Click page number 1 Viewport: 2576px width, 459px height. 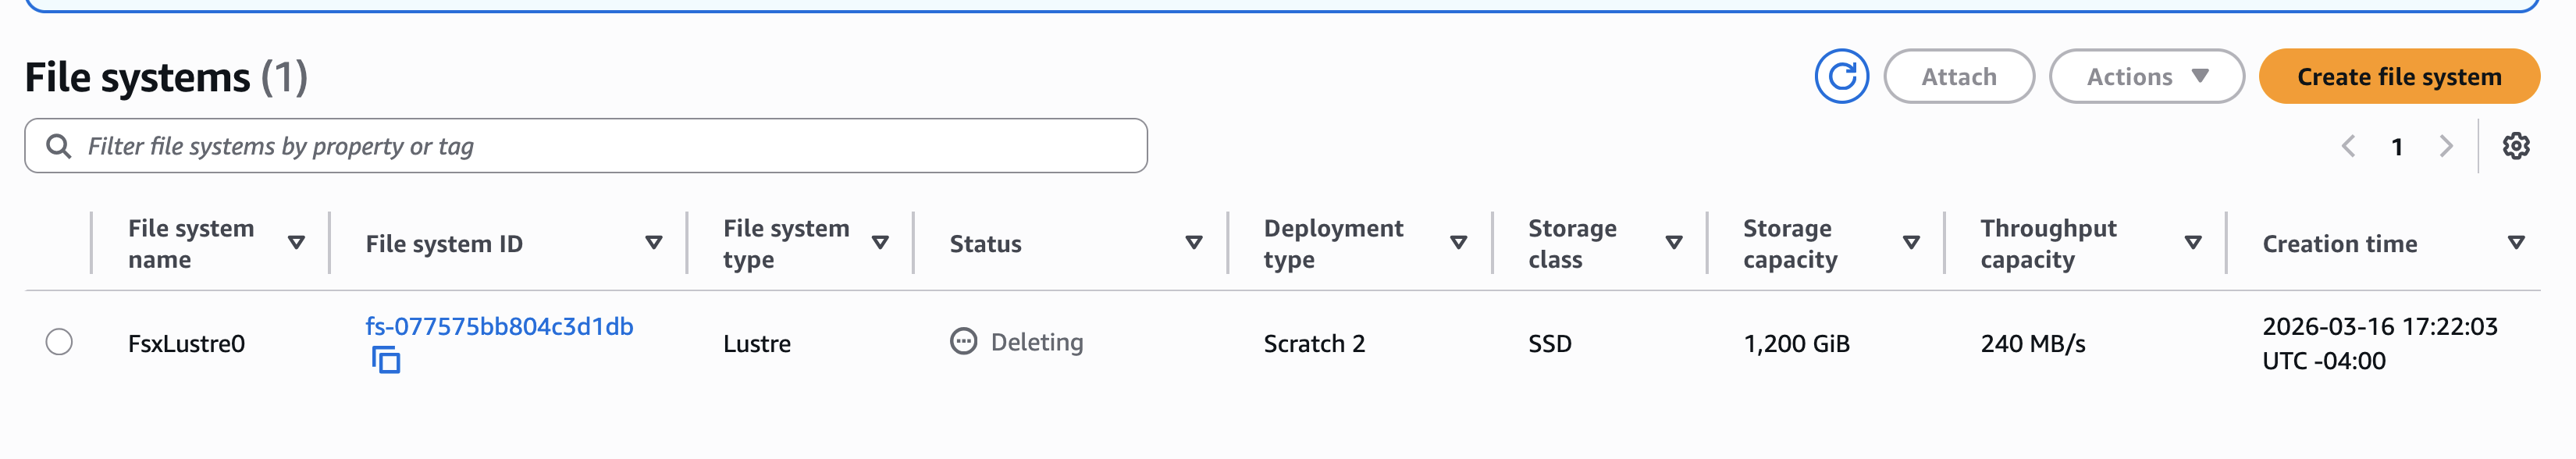pos(2397,147)
